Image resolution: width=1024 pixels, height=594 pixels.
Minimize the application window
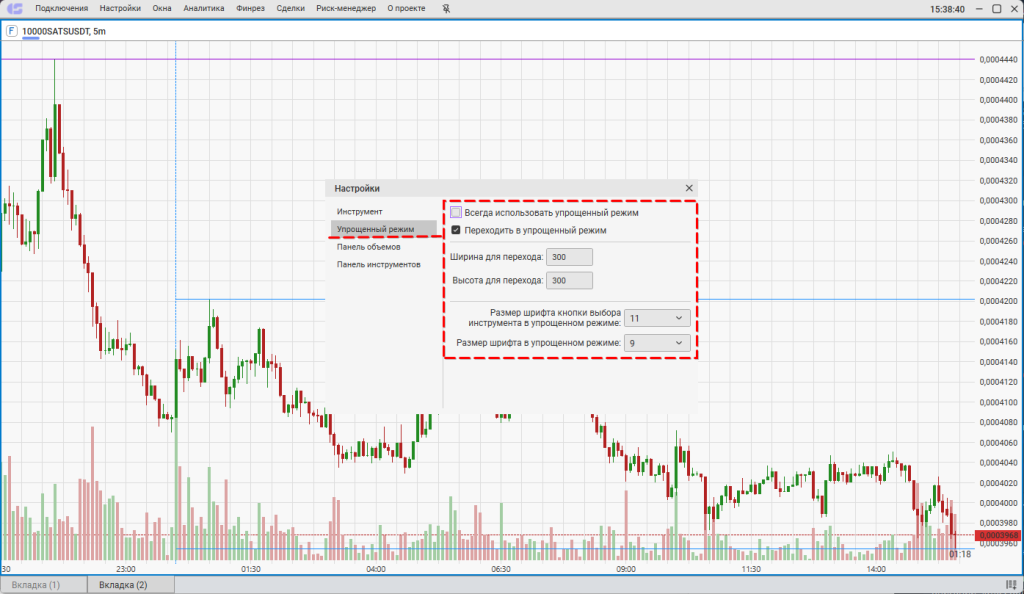tap(979, 8)
